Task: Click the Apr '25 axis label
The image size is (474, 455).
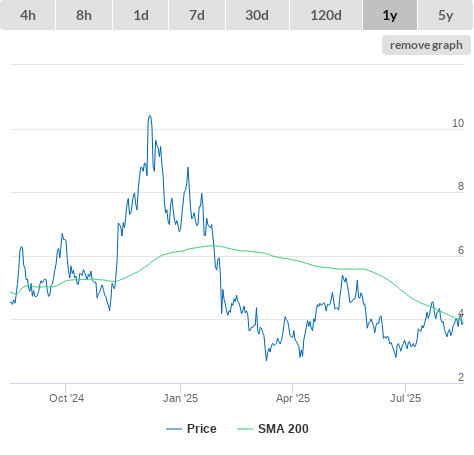Action: pos(293,398)
